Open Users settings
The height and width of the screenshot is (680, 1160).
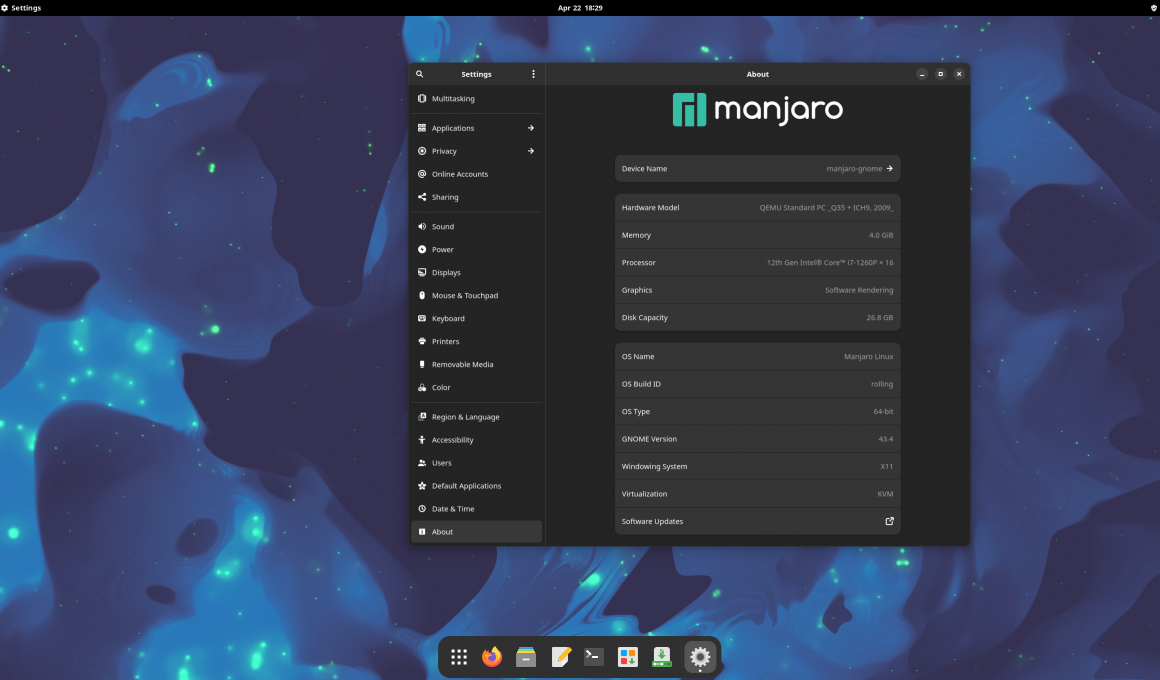[444, 462]
